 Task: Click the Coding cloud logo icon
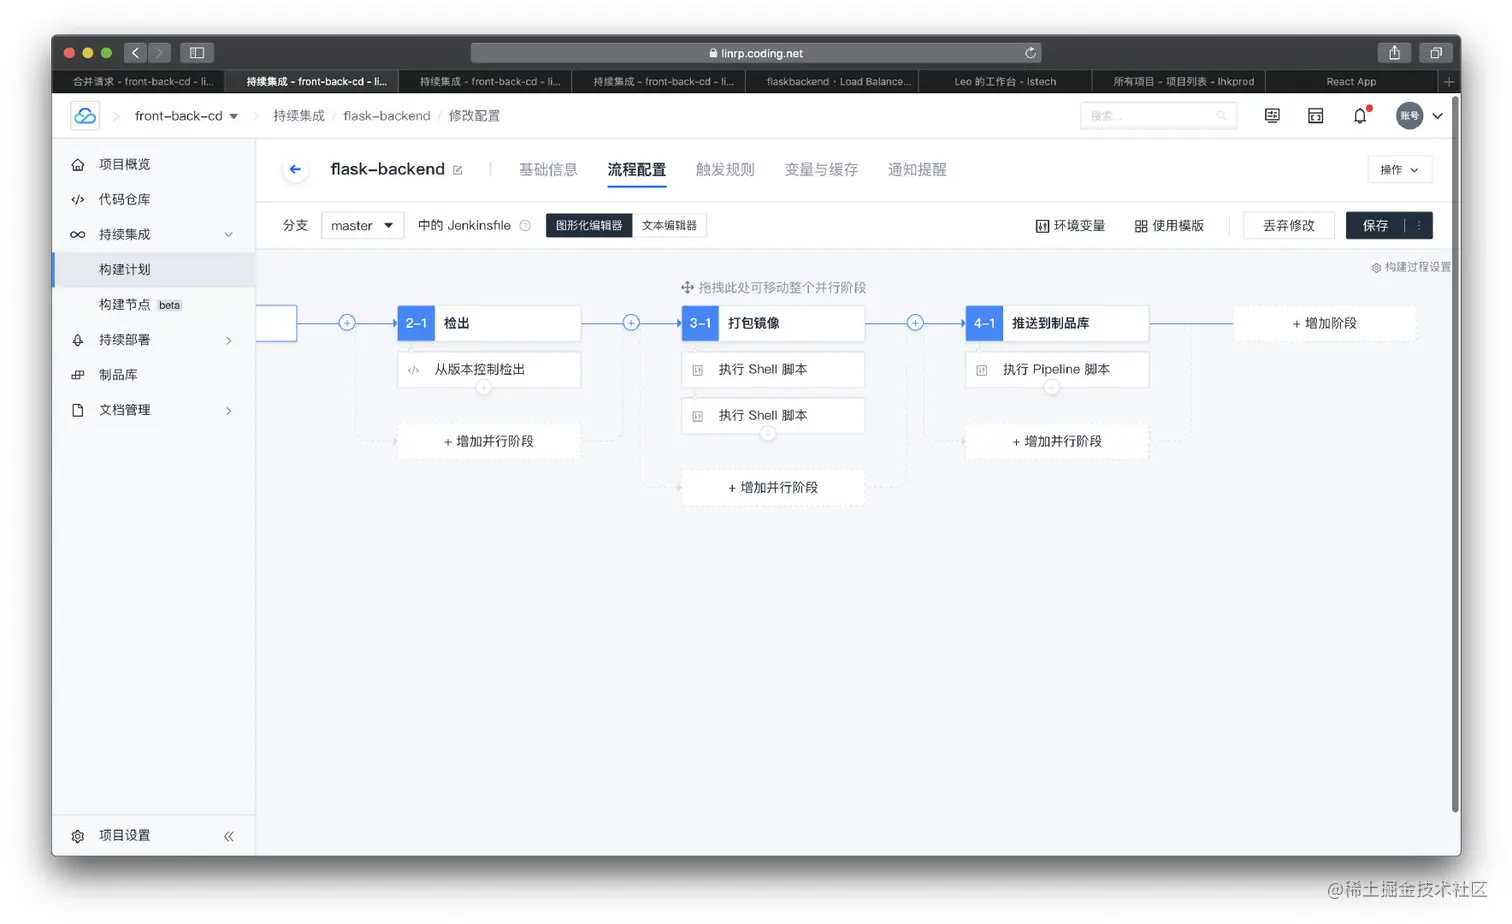tap(85, 115)
